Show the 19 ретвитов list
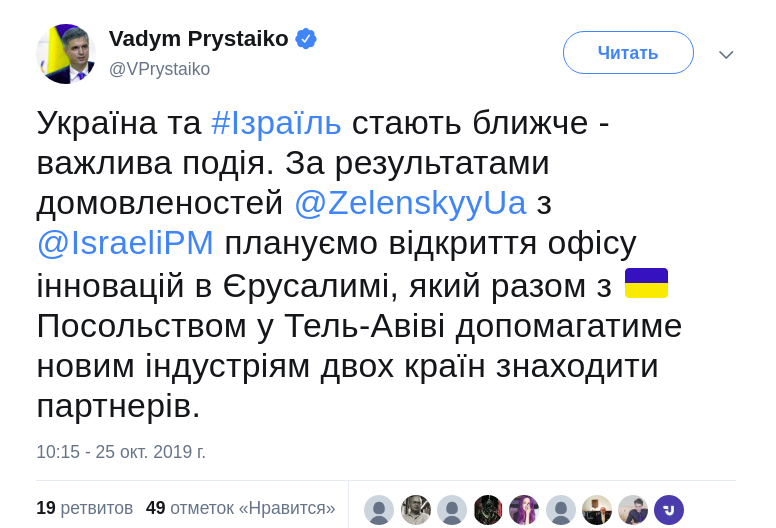Image resolution: width=776 pixels, height=528 pixels. point(85,508)
